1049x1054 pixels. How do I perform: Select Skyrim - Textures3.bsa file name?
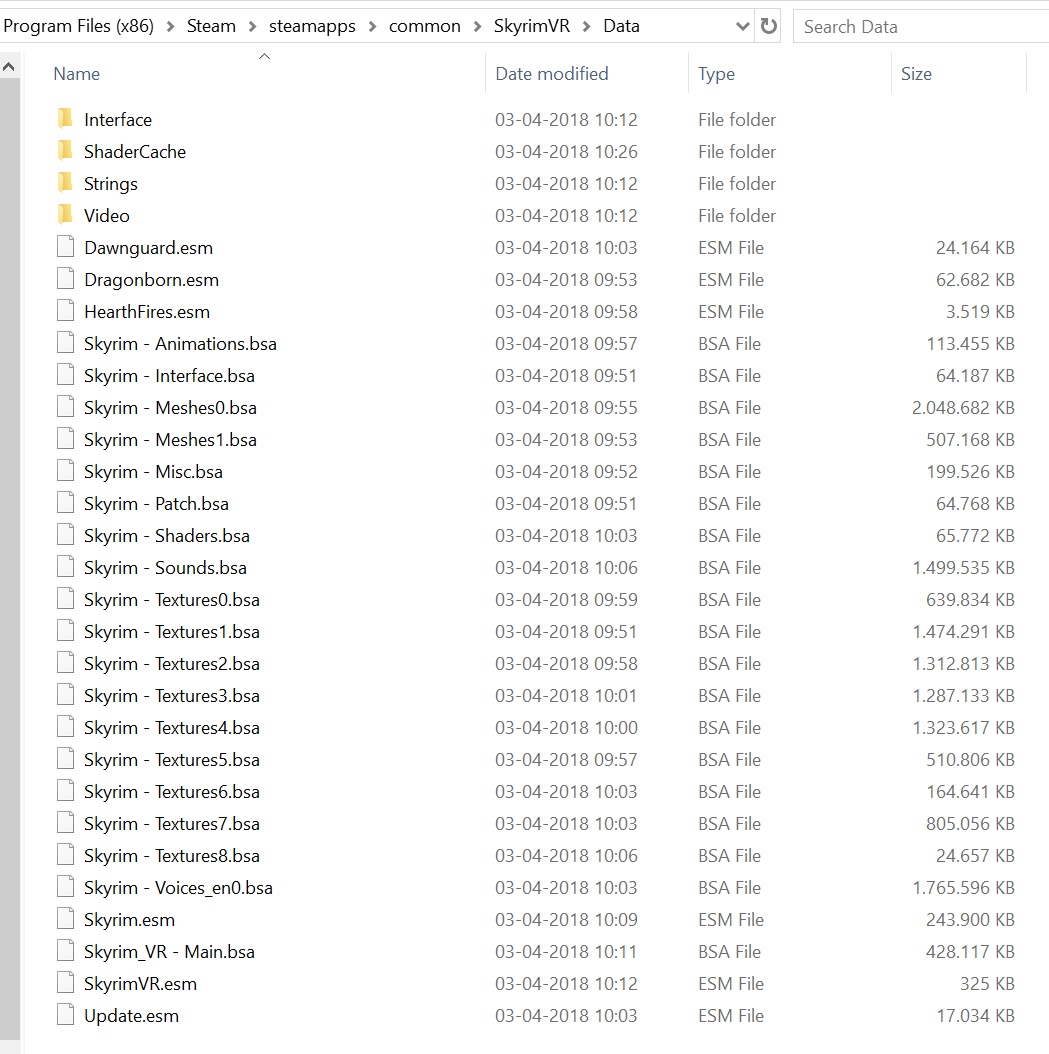click(171, 695)
